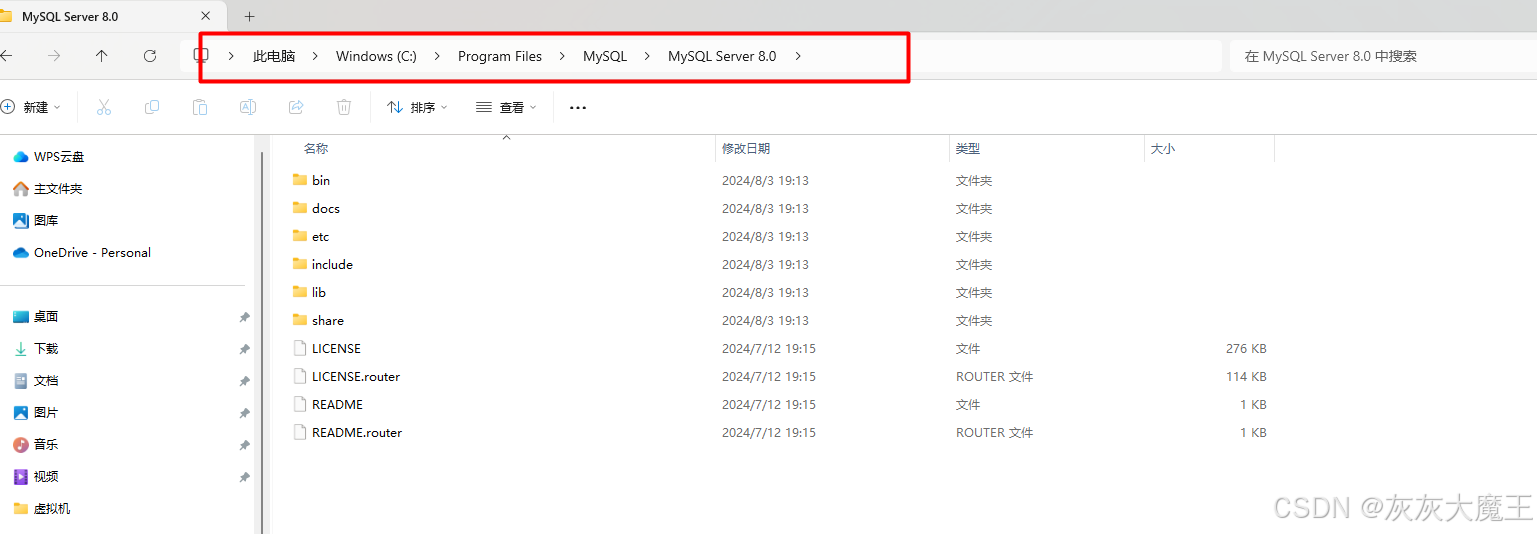This screenshot has height=534, width=1537.
Task: Unpin 桌面 using its pin icon
Action: [244, 317]
